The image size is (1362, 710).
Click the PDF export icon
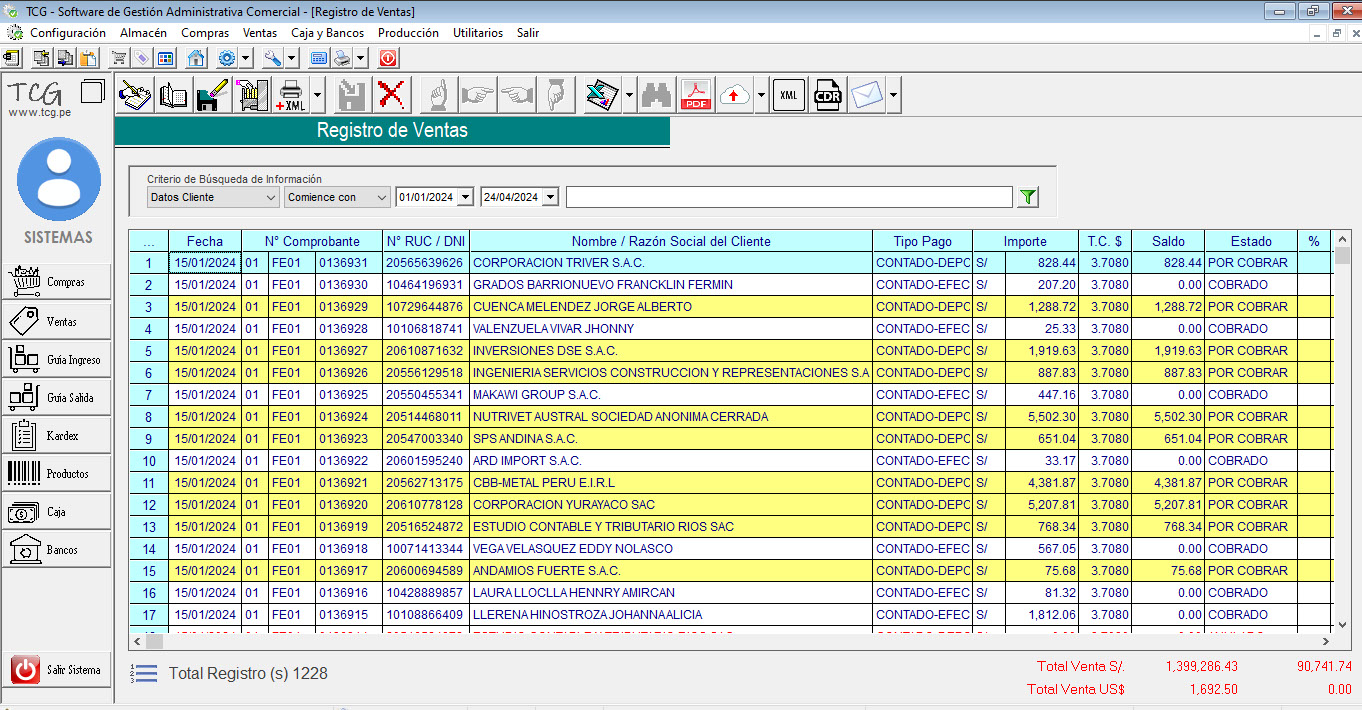point(696,96)
